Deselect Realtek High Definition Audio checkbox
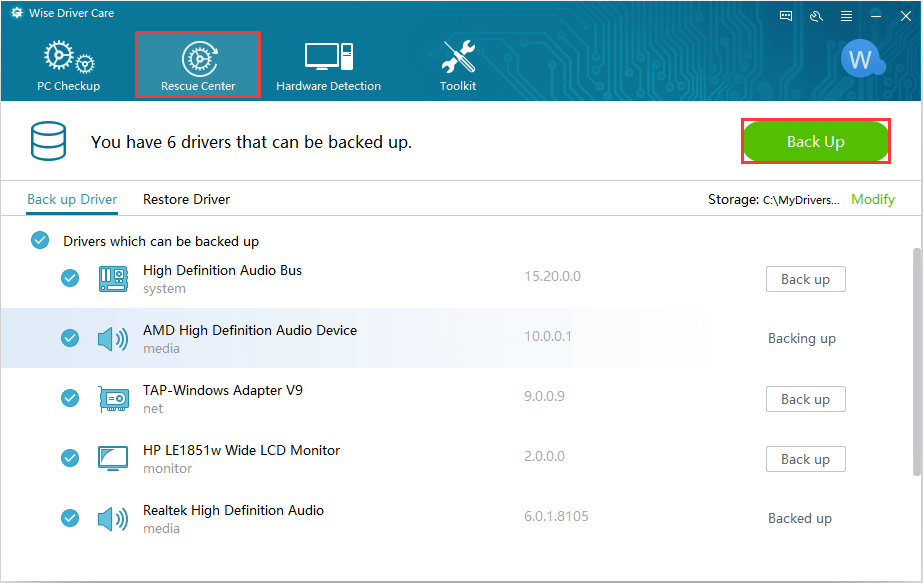Image resolution: width=923 pixels, height=583 pixels. coord(70,518)
